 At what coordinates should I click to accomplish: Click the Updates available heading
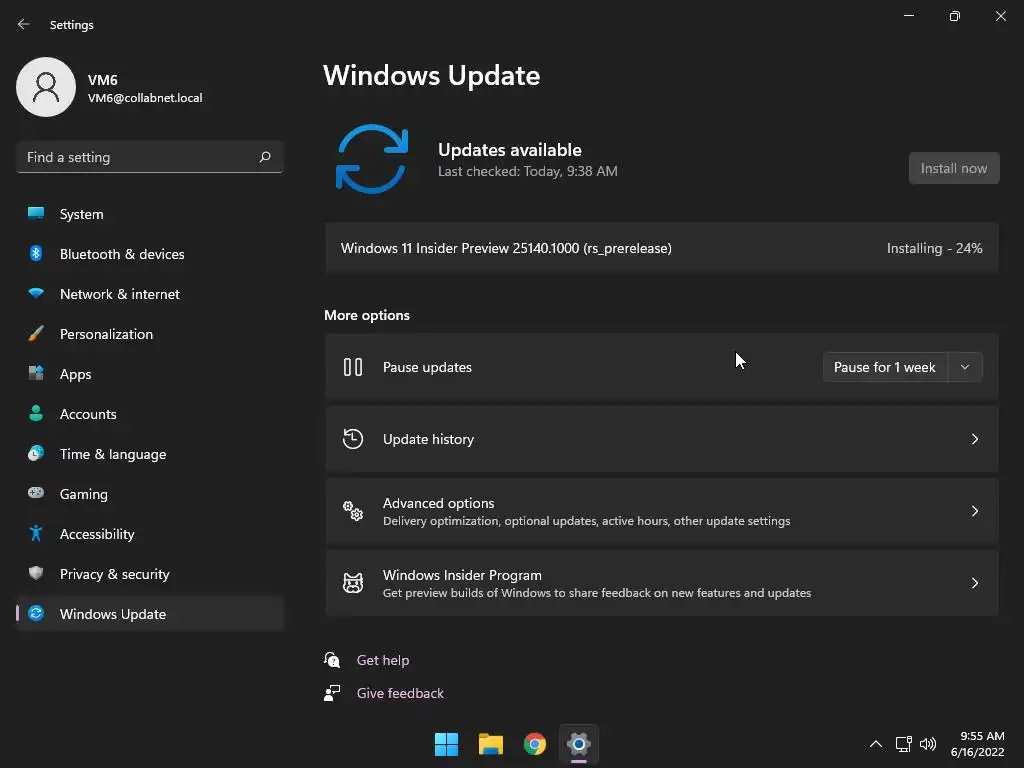[x=509, y=150]
